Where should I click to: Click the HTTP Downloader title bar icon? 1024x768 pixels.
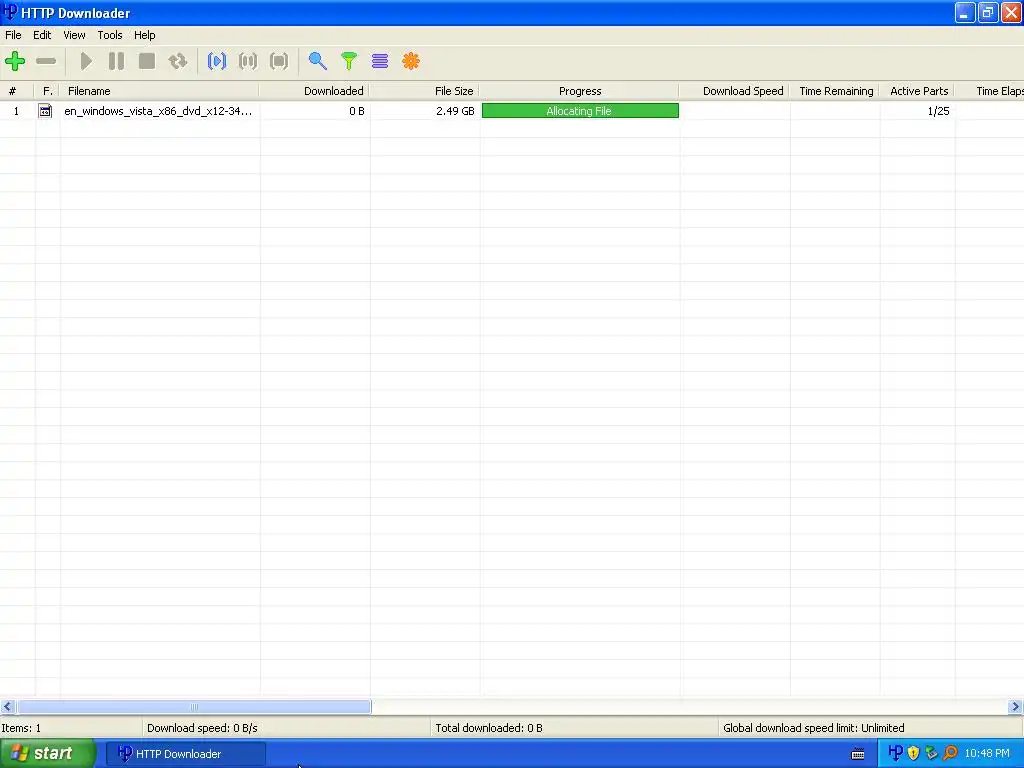[x=9, y=12]
